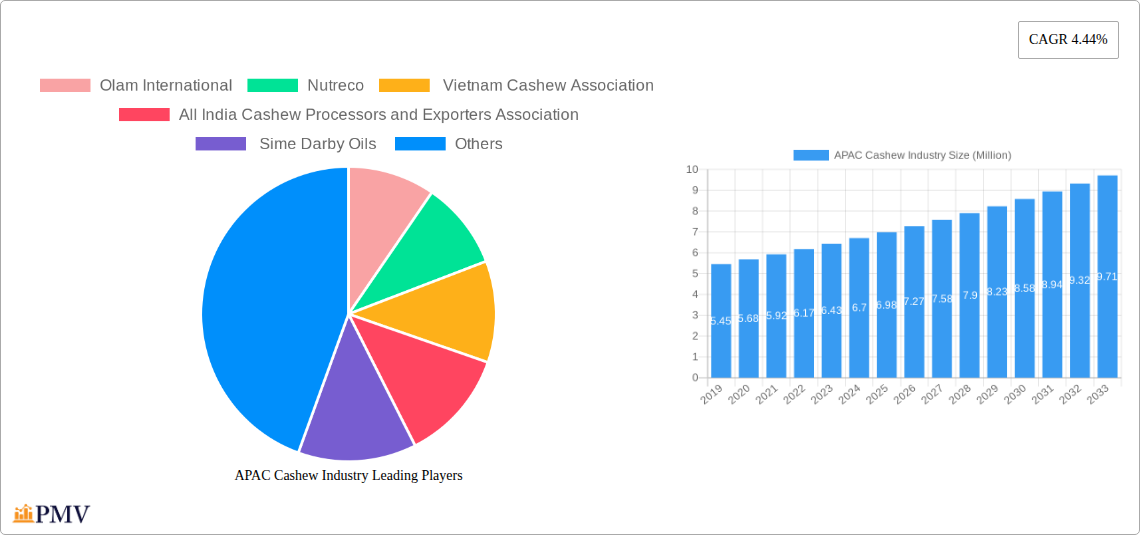Click the 2019 bar labeled 5.45

pyautogui.click(x=721, y=321)
